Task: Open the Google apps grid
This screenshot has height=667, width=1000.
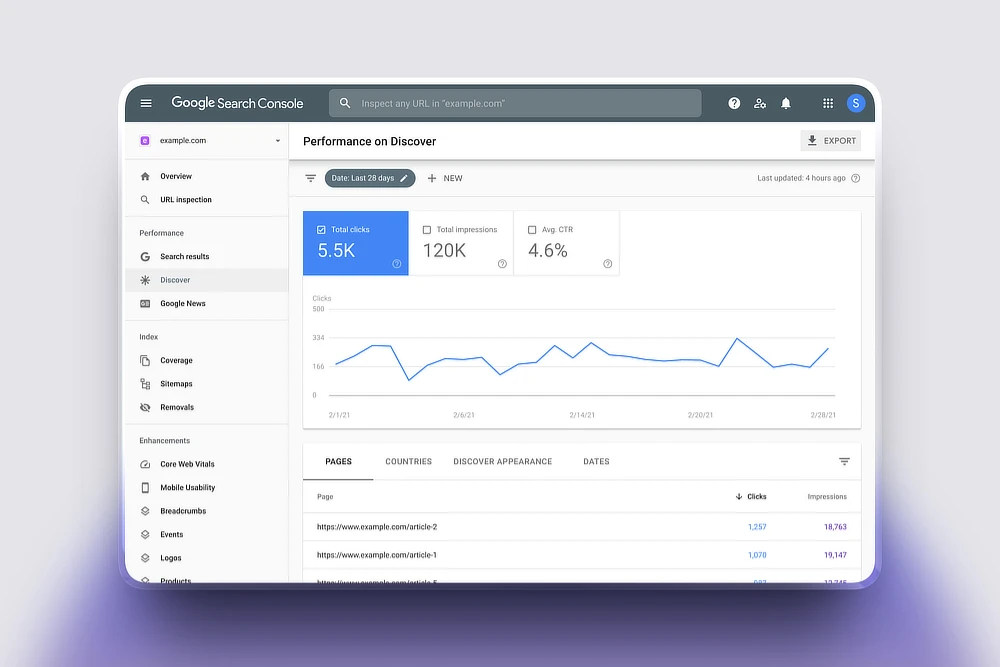Action: pos(828,103)
